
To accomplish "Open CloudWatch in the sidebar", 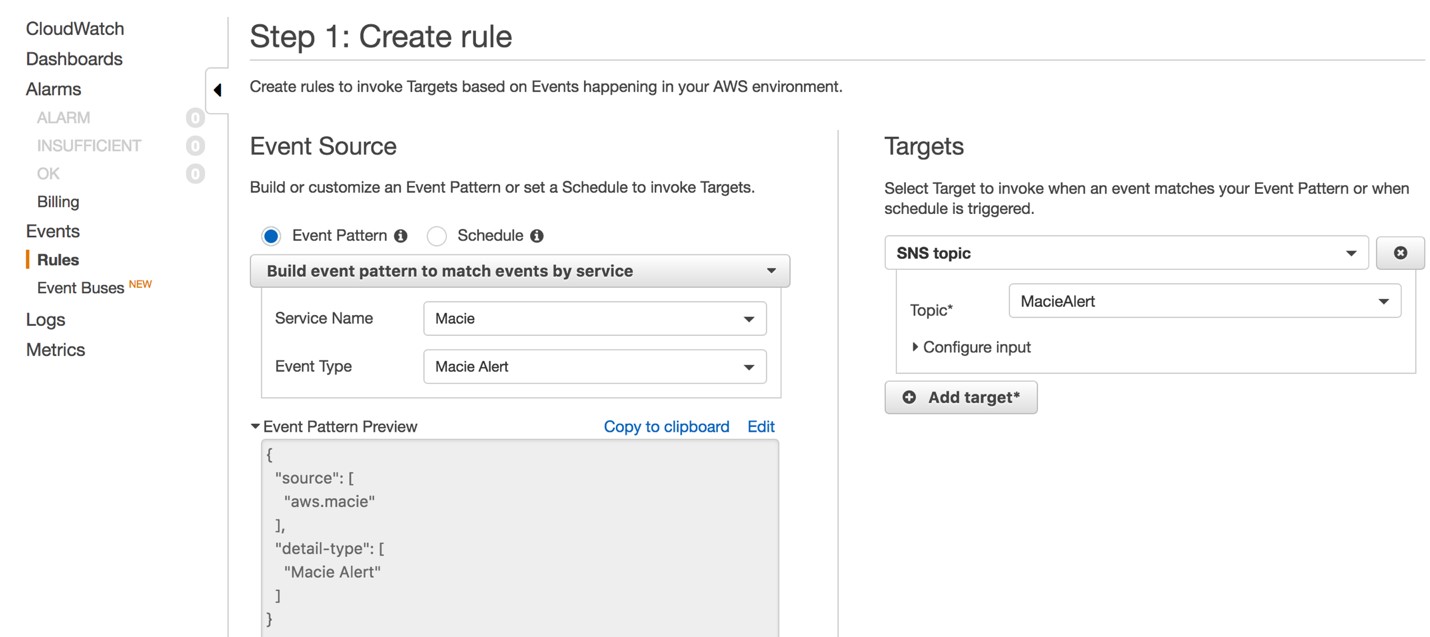I will (x=75, y=29).
